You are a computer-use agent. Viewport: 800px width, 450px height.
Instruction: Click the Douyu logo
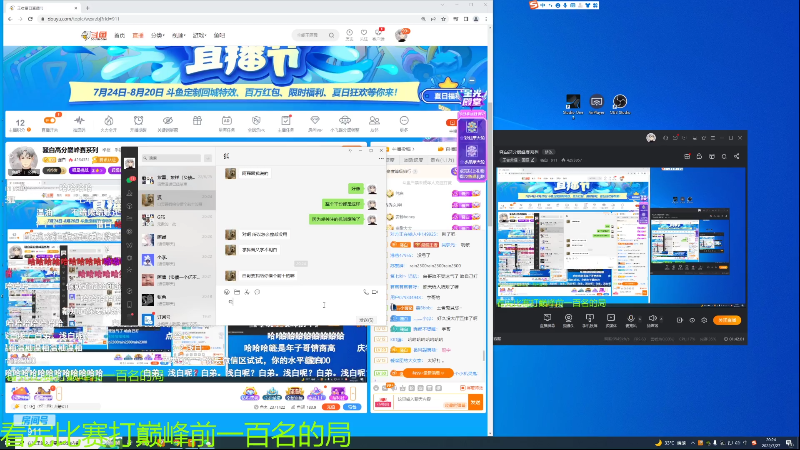(x=94, y=35)
